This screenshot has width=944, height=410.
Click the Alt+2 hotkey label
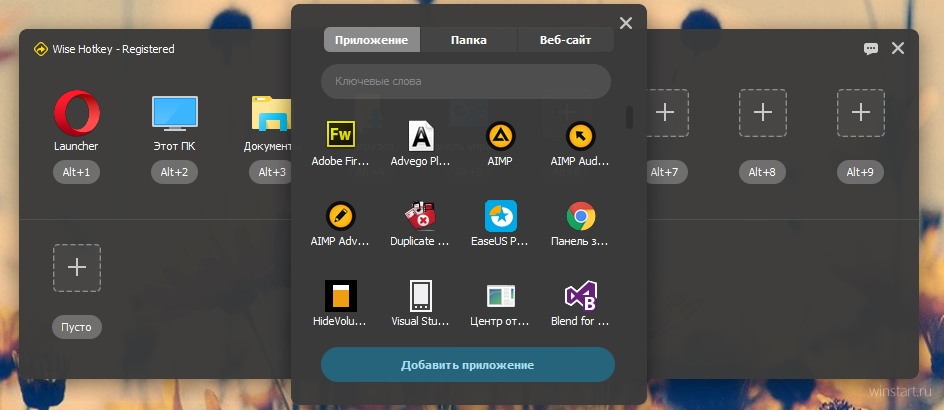[x=175, y=172]
